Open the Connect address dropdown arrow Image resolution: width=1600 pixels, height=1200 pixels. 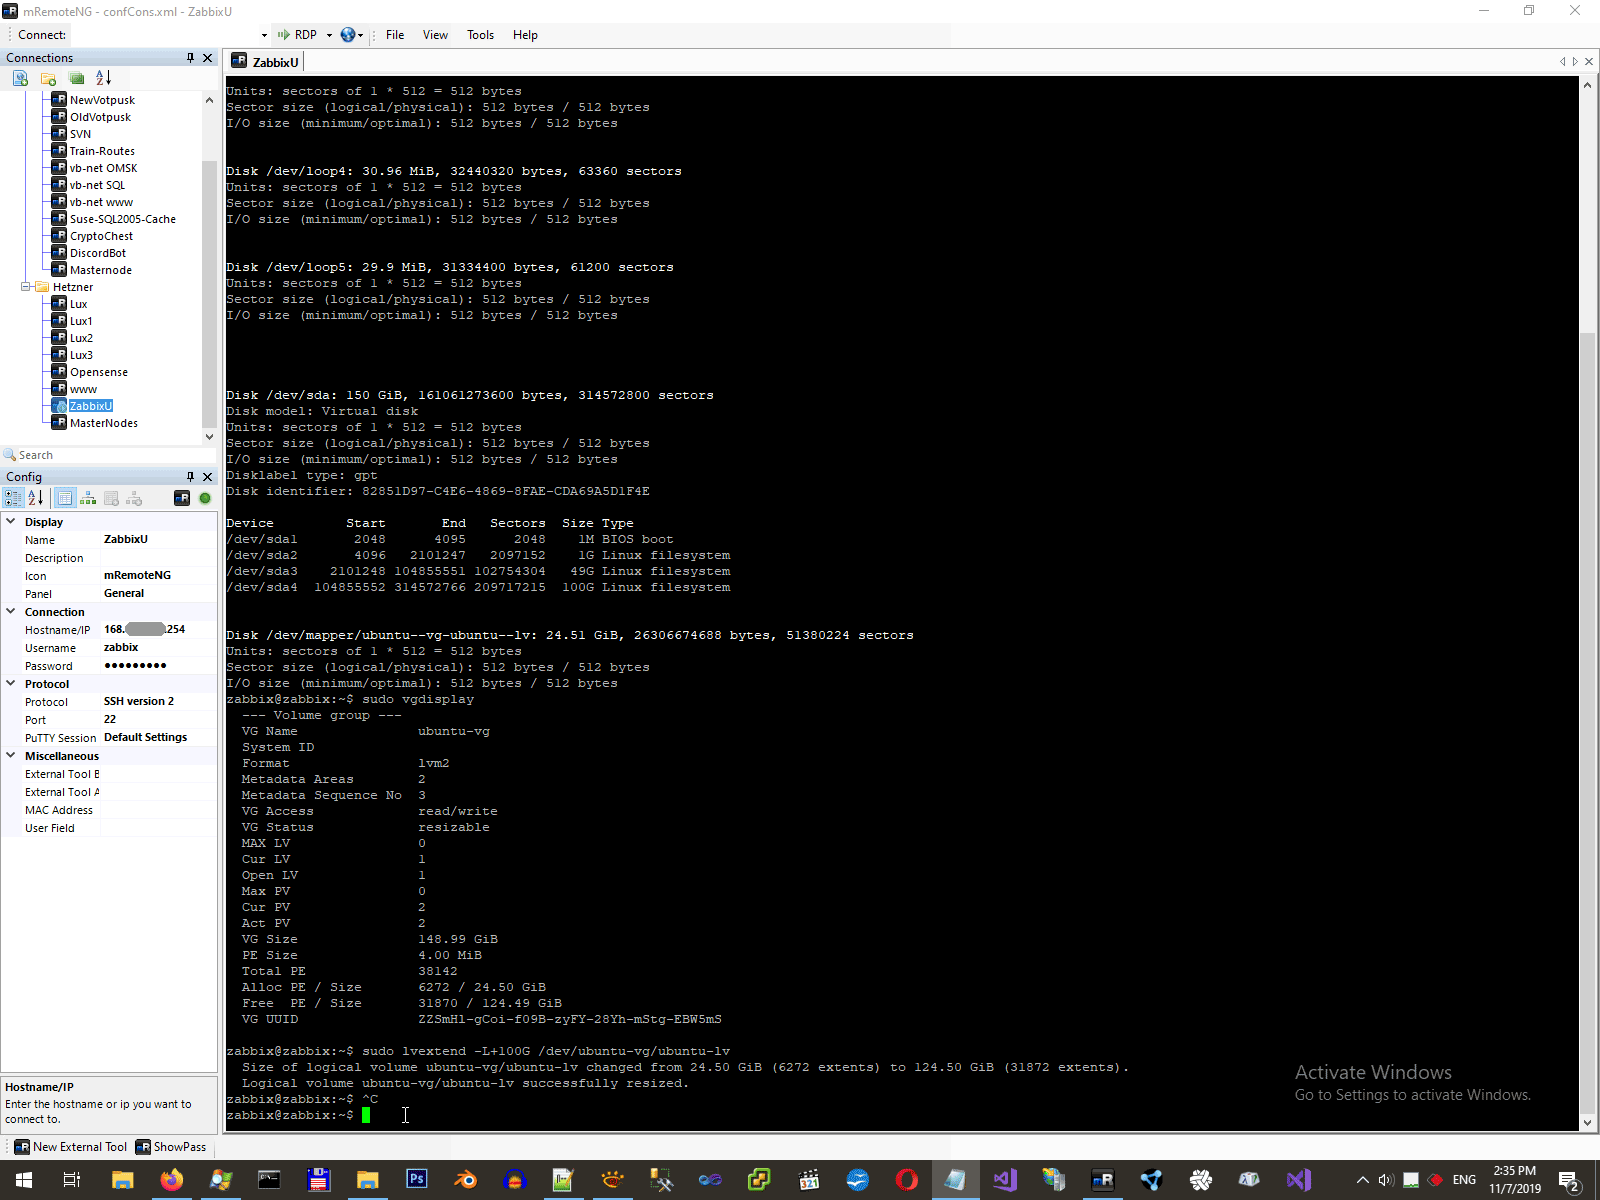(x=264, y=35)
